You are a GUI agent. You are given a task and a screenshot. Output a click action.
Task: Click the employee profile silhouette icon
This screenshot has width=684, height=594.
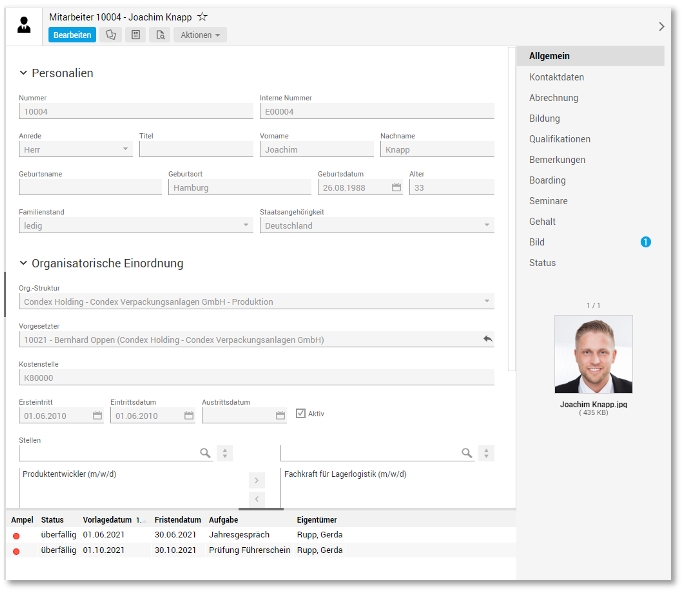[24, 25]
